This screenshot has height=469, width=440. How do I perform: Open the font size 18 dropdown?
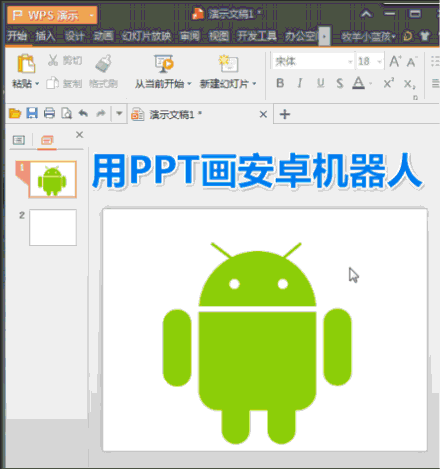click(x=379, y=62)
